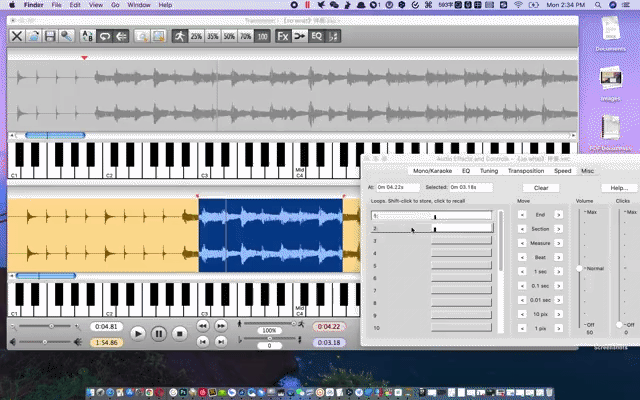
Task: Click the open file toolbar icon
Action: coord(33,36)
